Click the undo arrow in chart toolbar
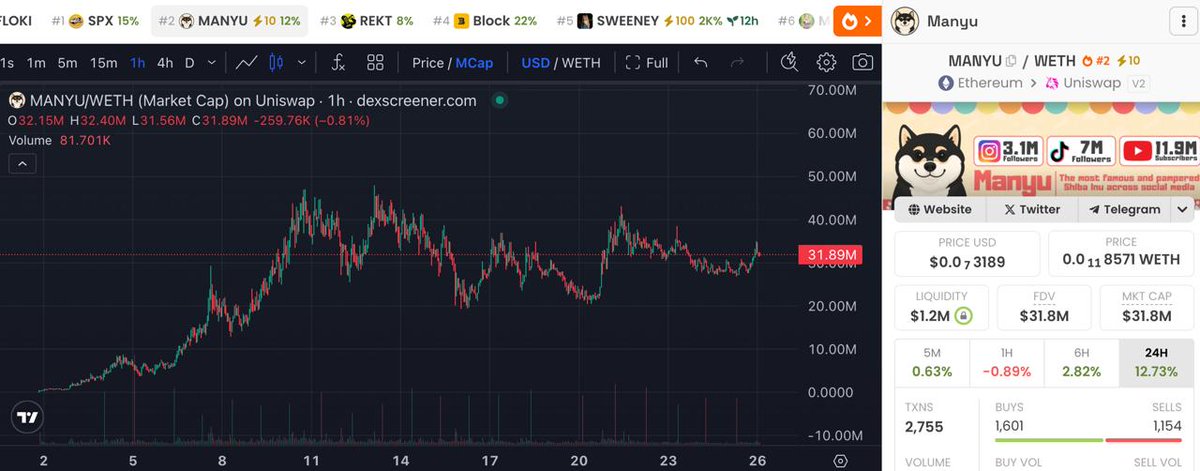 tap(701, 62)
